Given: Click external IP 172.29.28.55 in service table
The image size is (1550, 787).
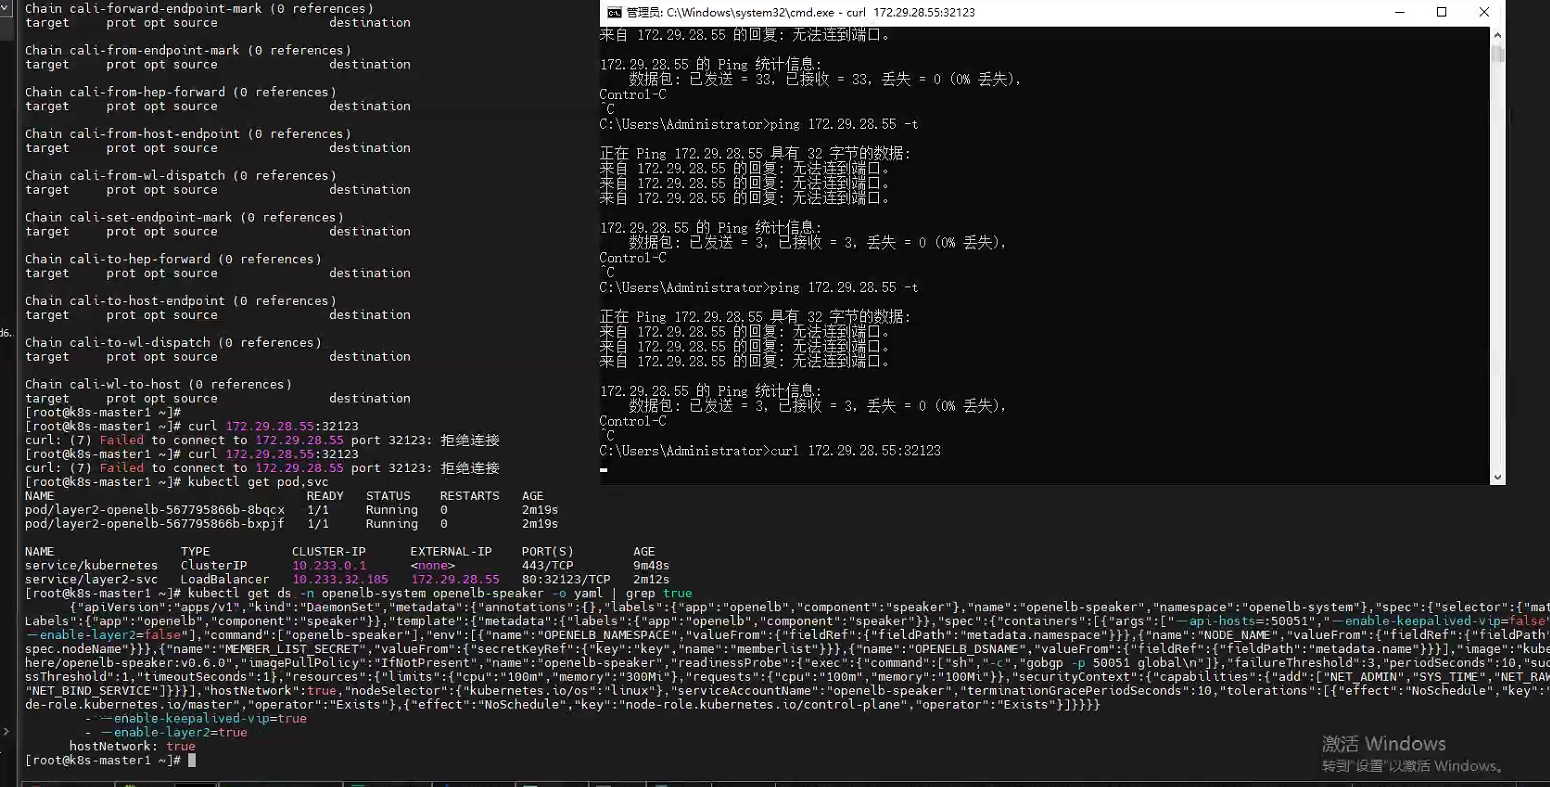Looking at the screenshot, I should coord(455,580).
